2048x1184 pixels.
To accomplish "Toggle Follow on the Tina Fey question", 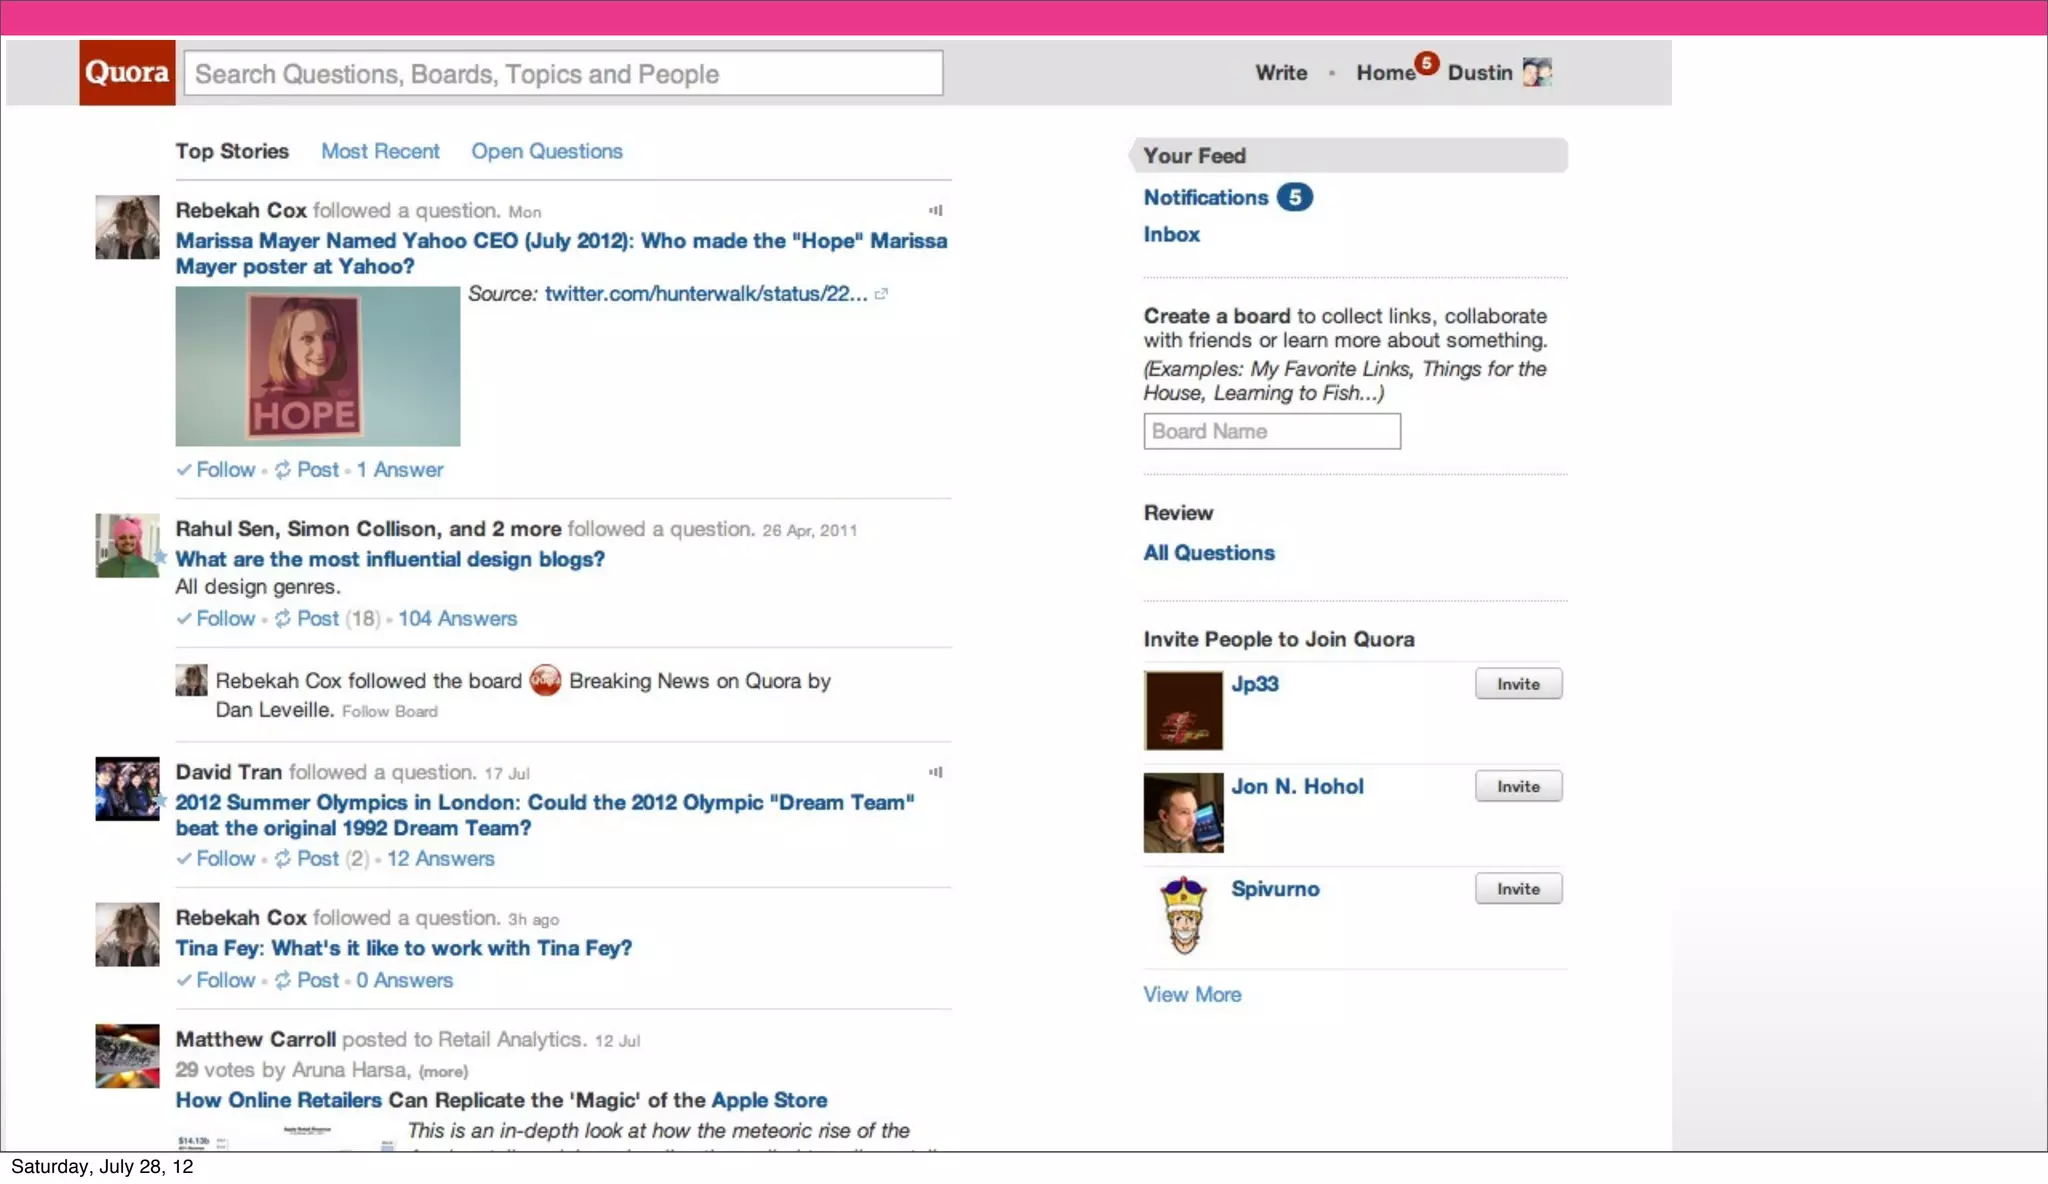I will [x=224, y=981].
